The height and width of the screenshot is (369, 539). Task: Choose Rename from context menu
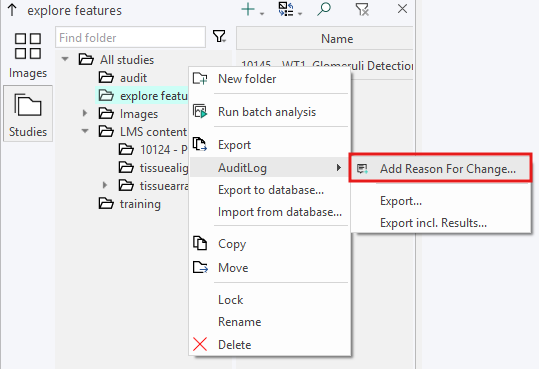(x=270, y=322)
